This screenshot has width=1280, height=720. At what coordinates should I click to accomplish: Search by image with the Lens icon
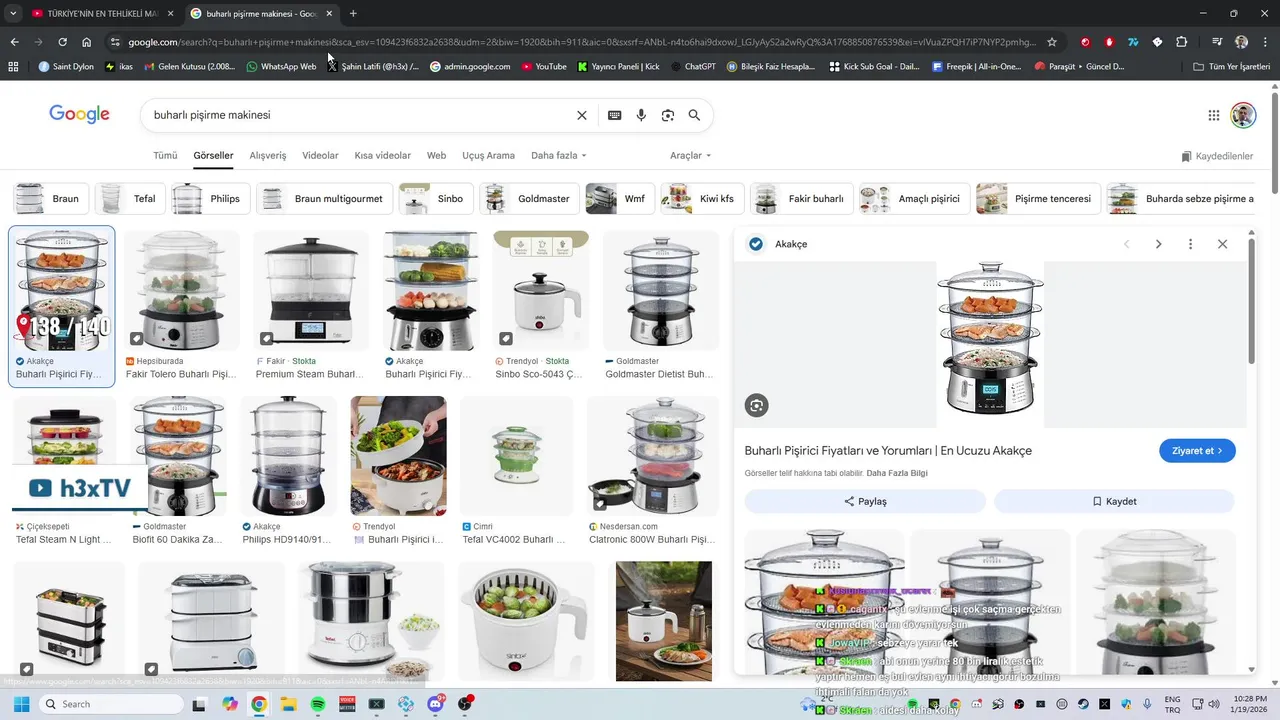[x=668, y=115]
